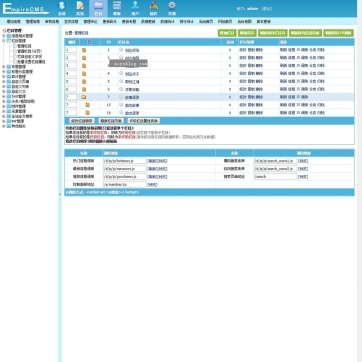This screenshot has width=362, height=362.
Task: Click the green 刷新所有栏目页 button
Action: tap(273, 33)
